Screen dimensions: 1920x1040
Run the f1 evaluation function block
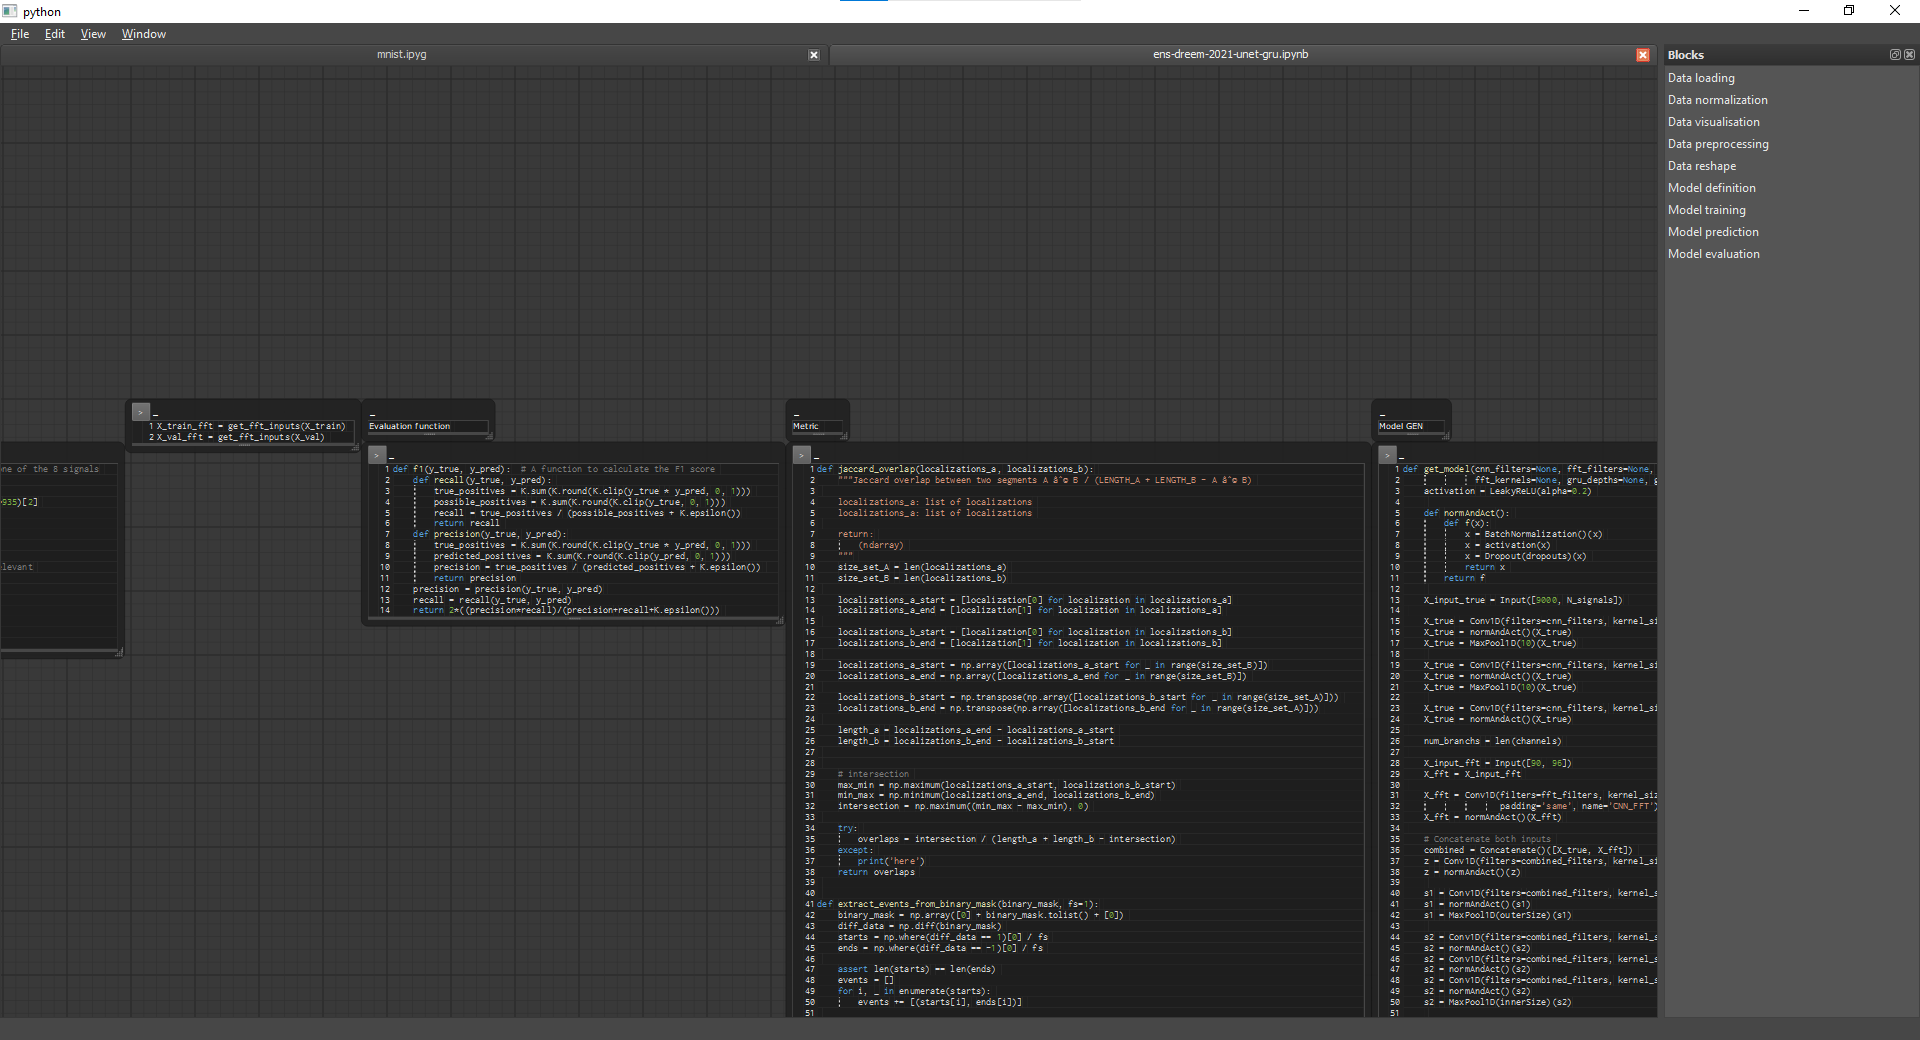(377, 455)
